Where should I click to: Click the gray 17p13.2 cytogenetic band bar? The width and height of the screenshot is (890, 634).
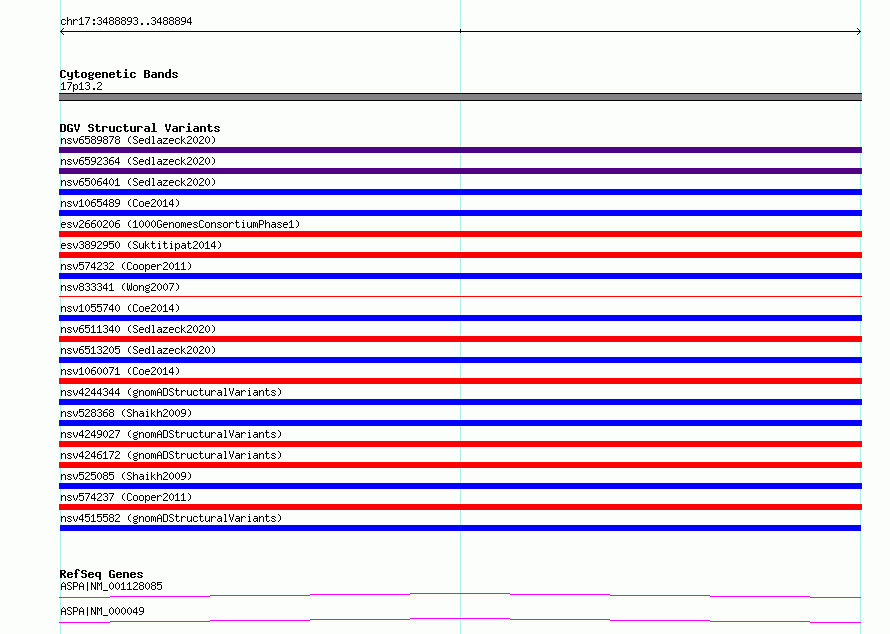click(x=460, y=97)
